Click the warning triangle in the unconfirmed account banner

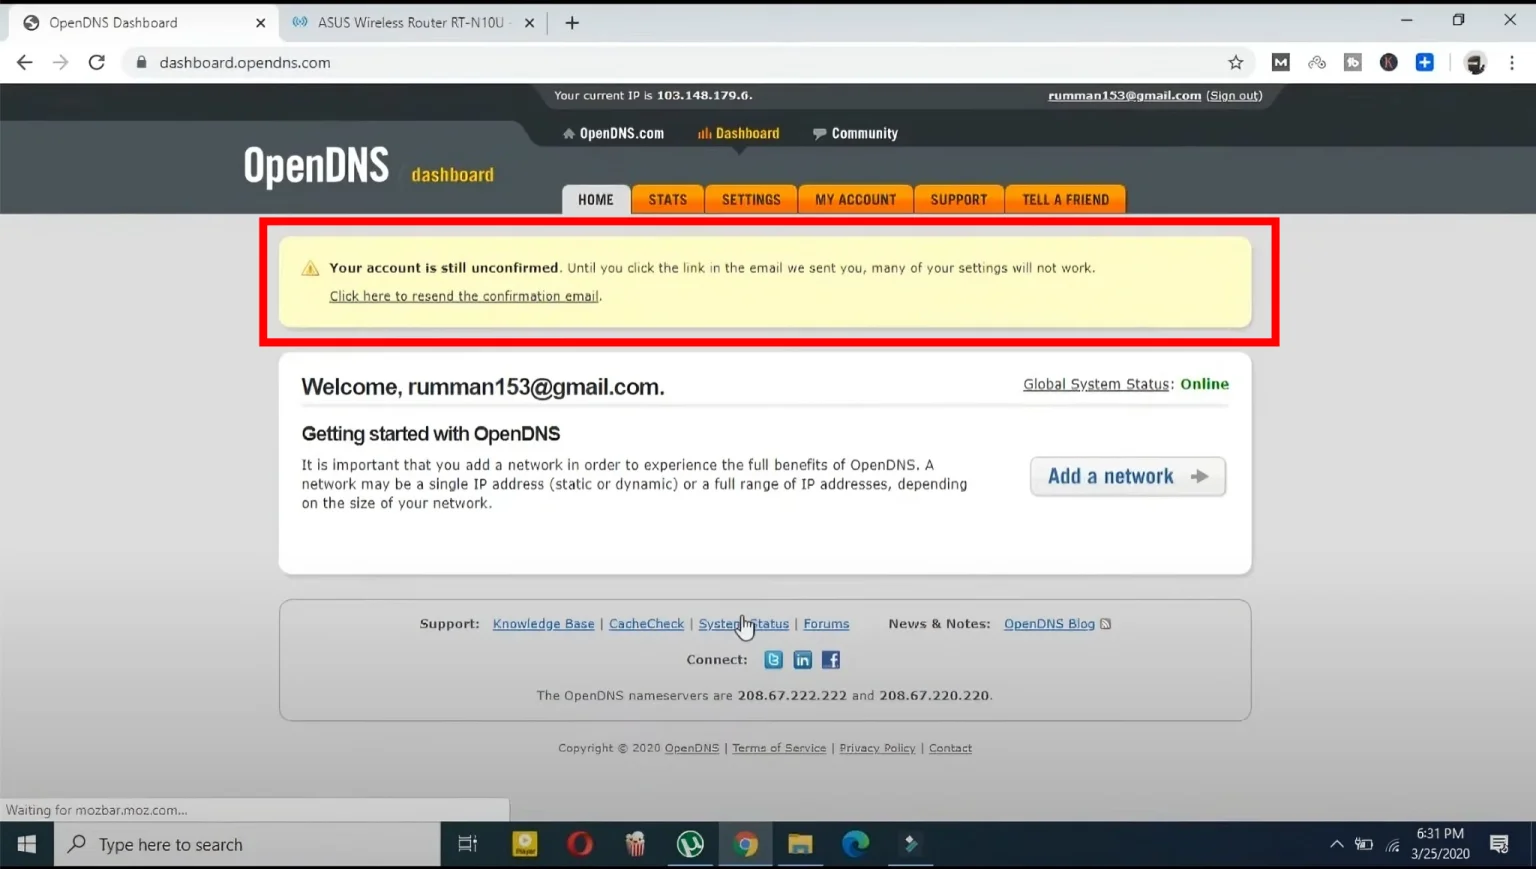tap(310, 267)
